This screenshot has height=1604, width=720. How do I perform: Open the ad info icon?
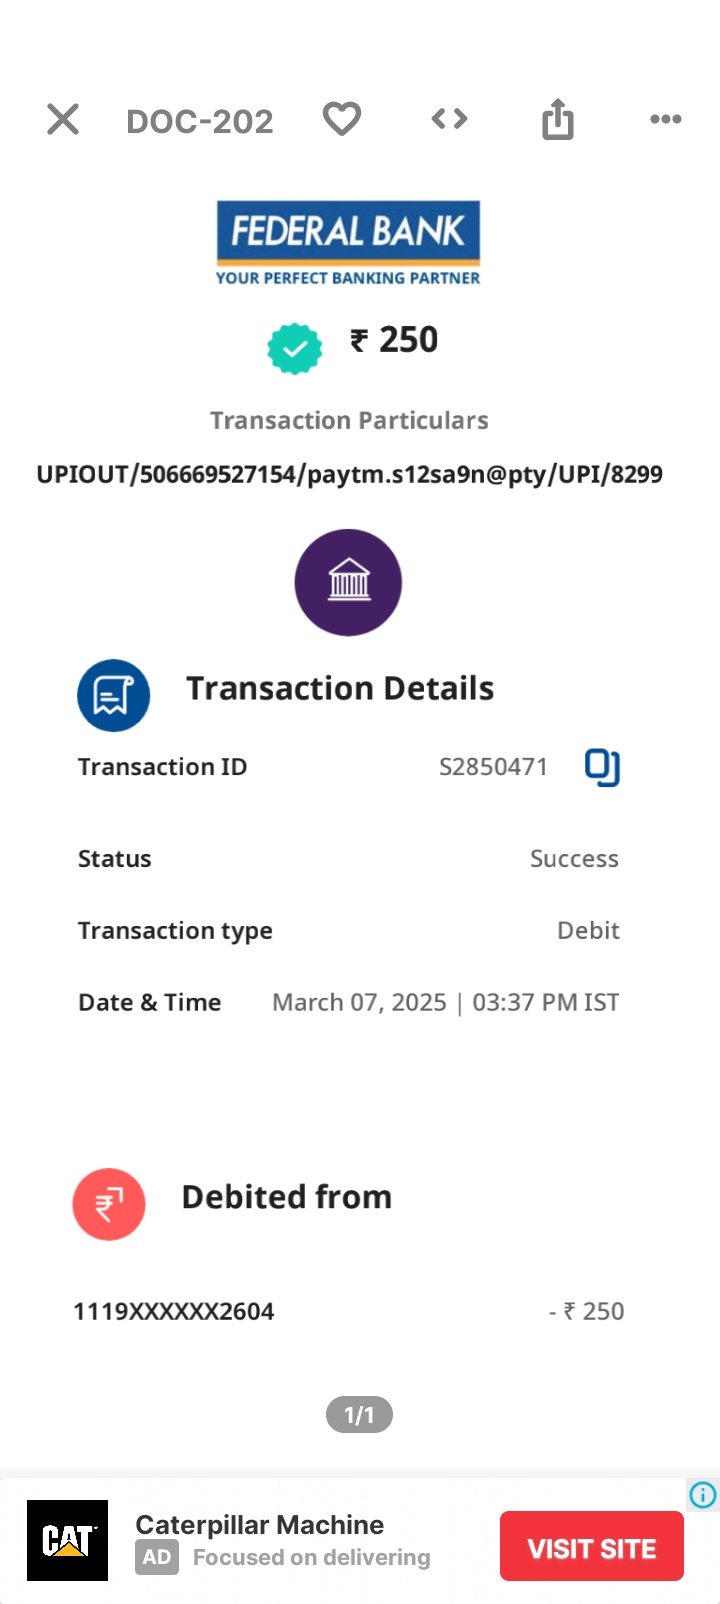(703, 1495)
